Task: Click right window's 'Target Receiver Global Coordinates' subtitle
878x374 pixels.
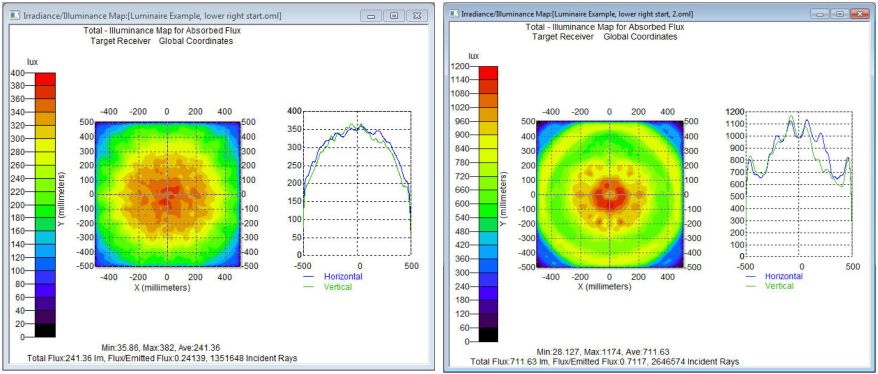Action: pyautogui.click(x=605, y=37)
